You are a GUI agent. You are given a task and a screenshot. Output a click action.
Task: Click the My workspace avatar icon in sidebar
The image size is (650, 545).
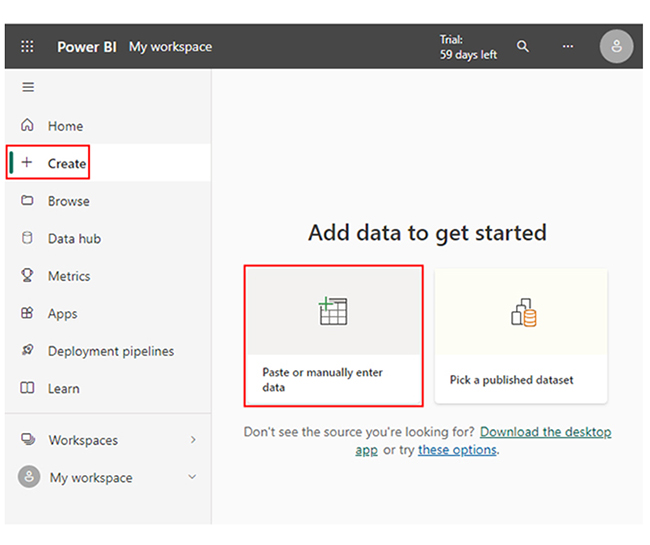click(x=29, y=477)
